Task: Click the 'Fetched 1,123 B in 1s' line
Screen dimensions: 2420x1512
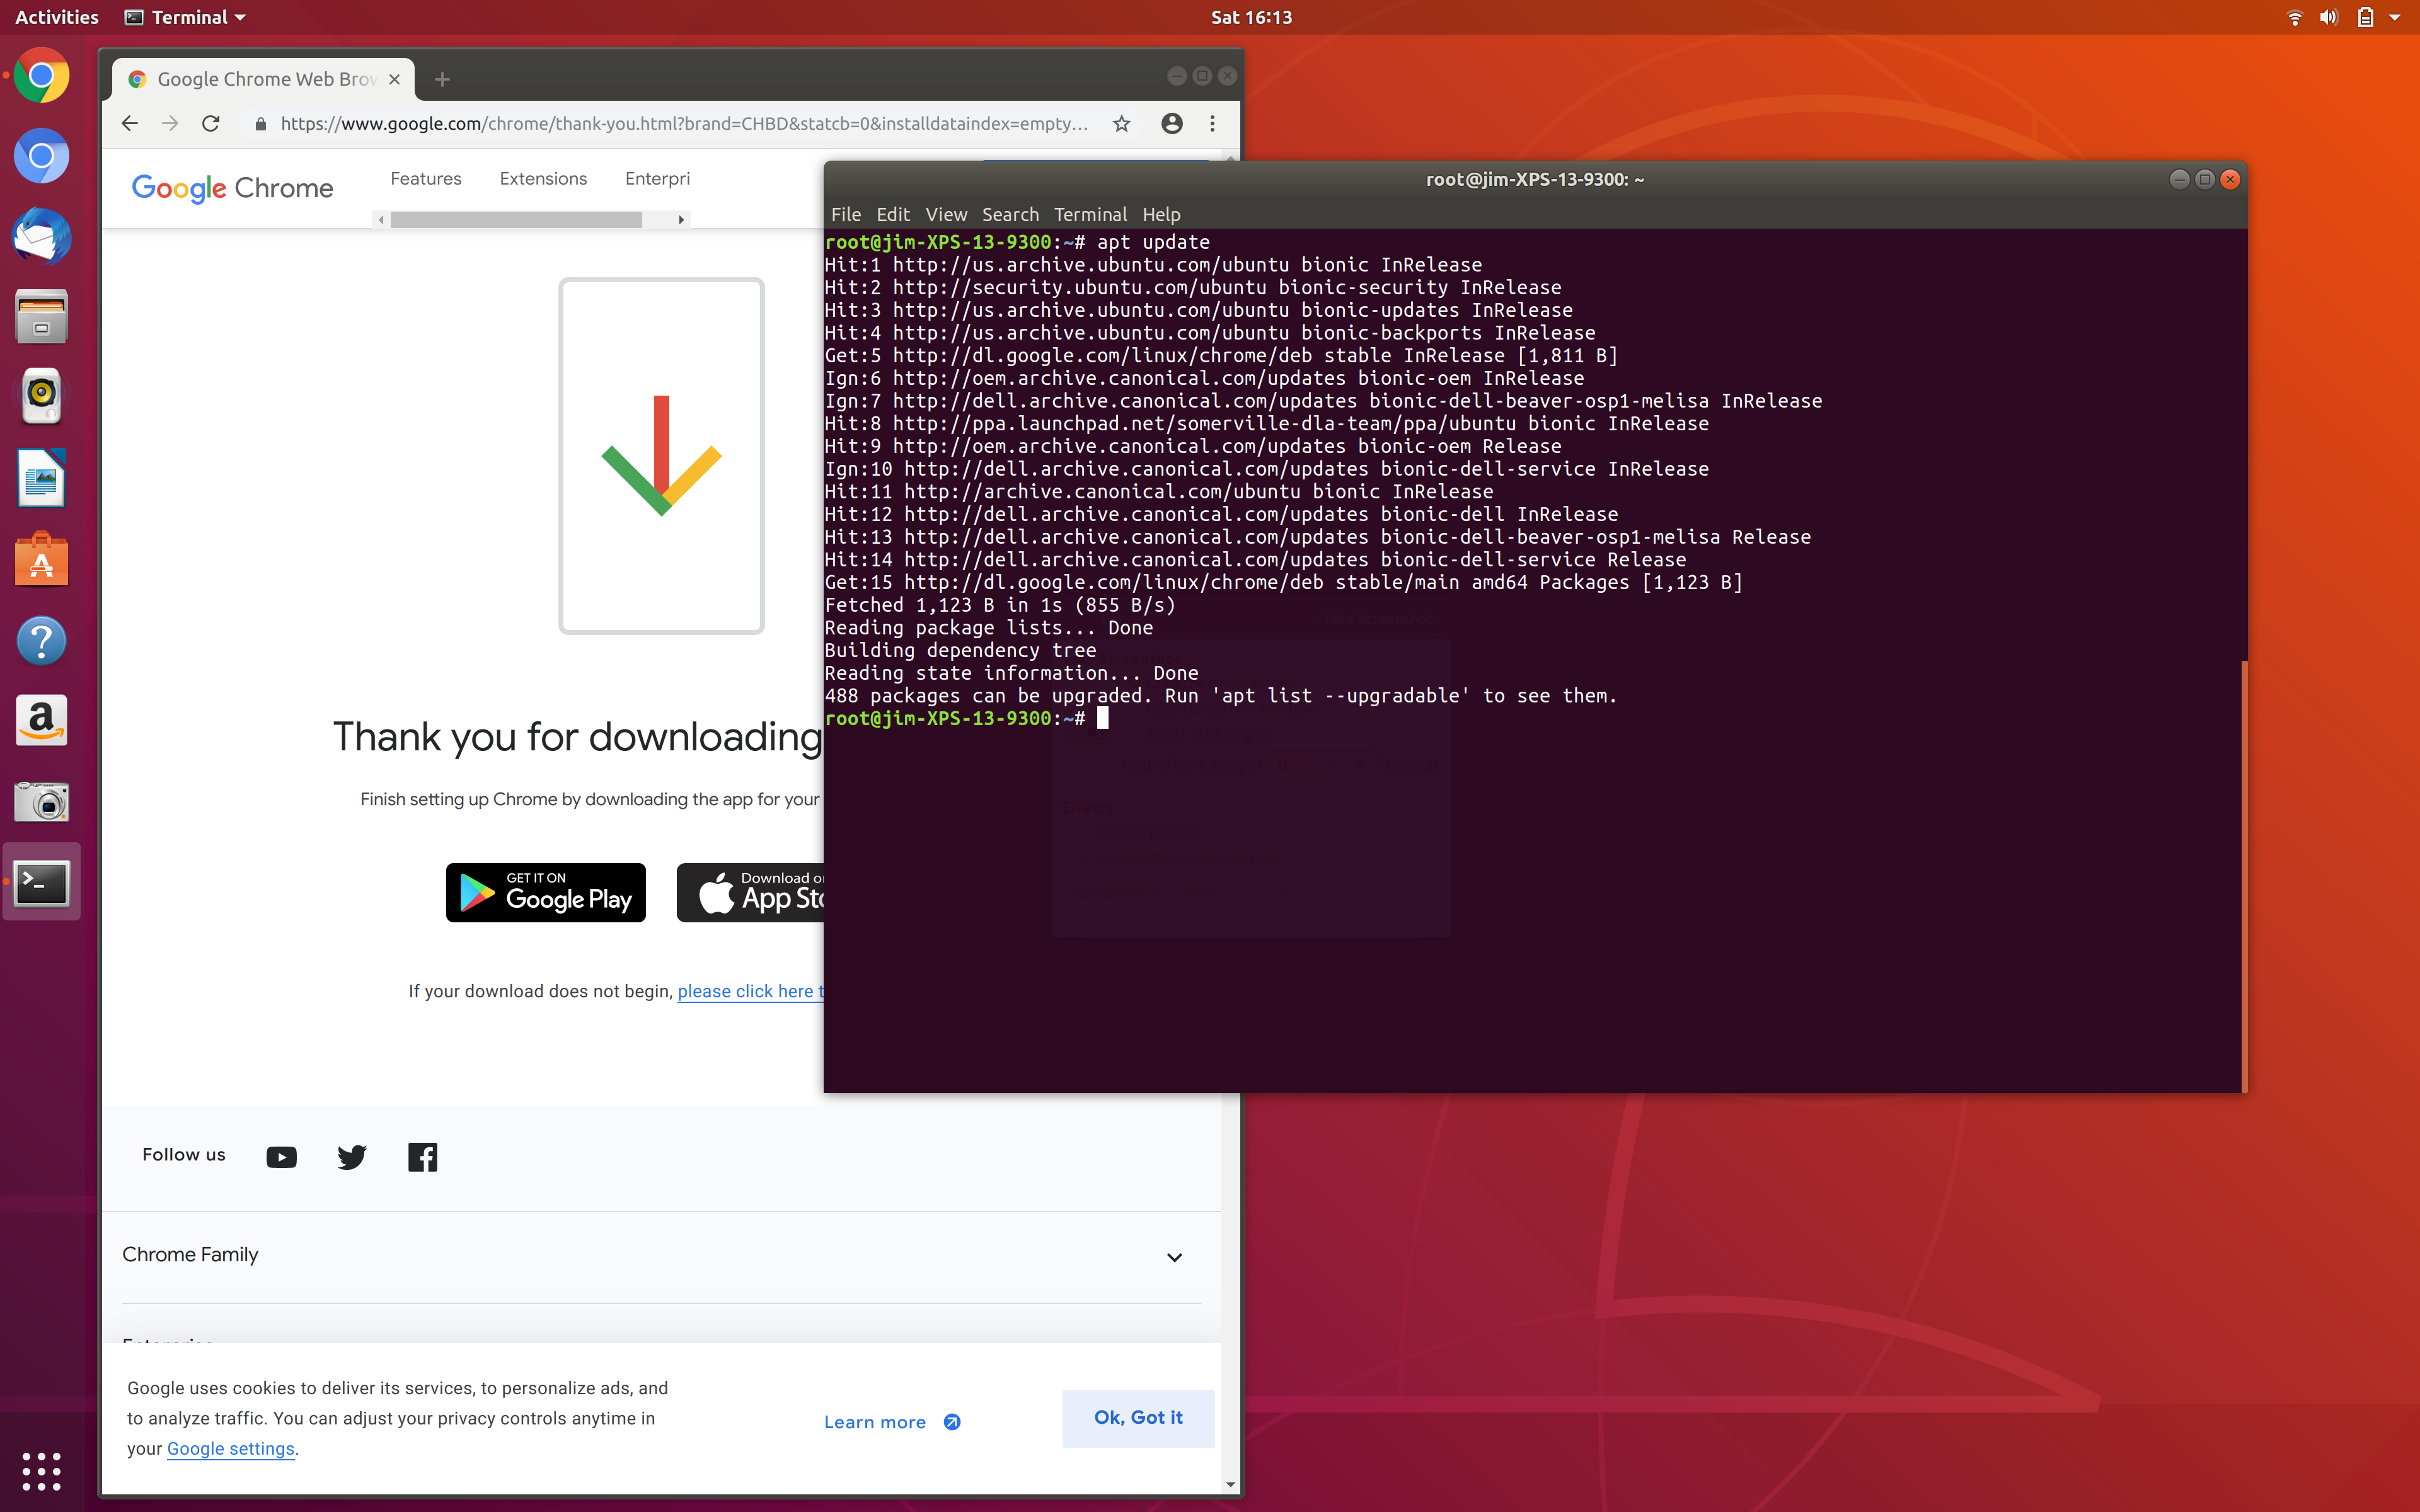Action: tap(1000, 605)
